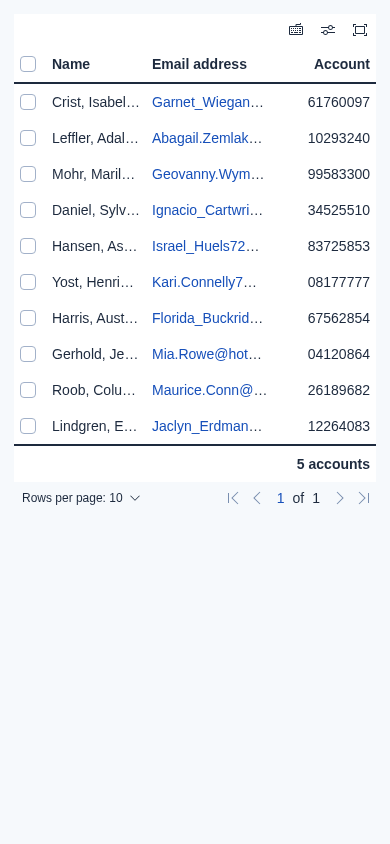The image size is (390, 844).
Task: Click the current page number 1
Action: coord(280,498)
